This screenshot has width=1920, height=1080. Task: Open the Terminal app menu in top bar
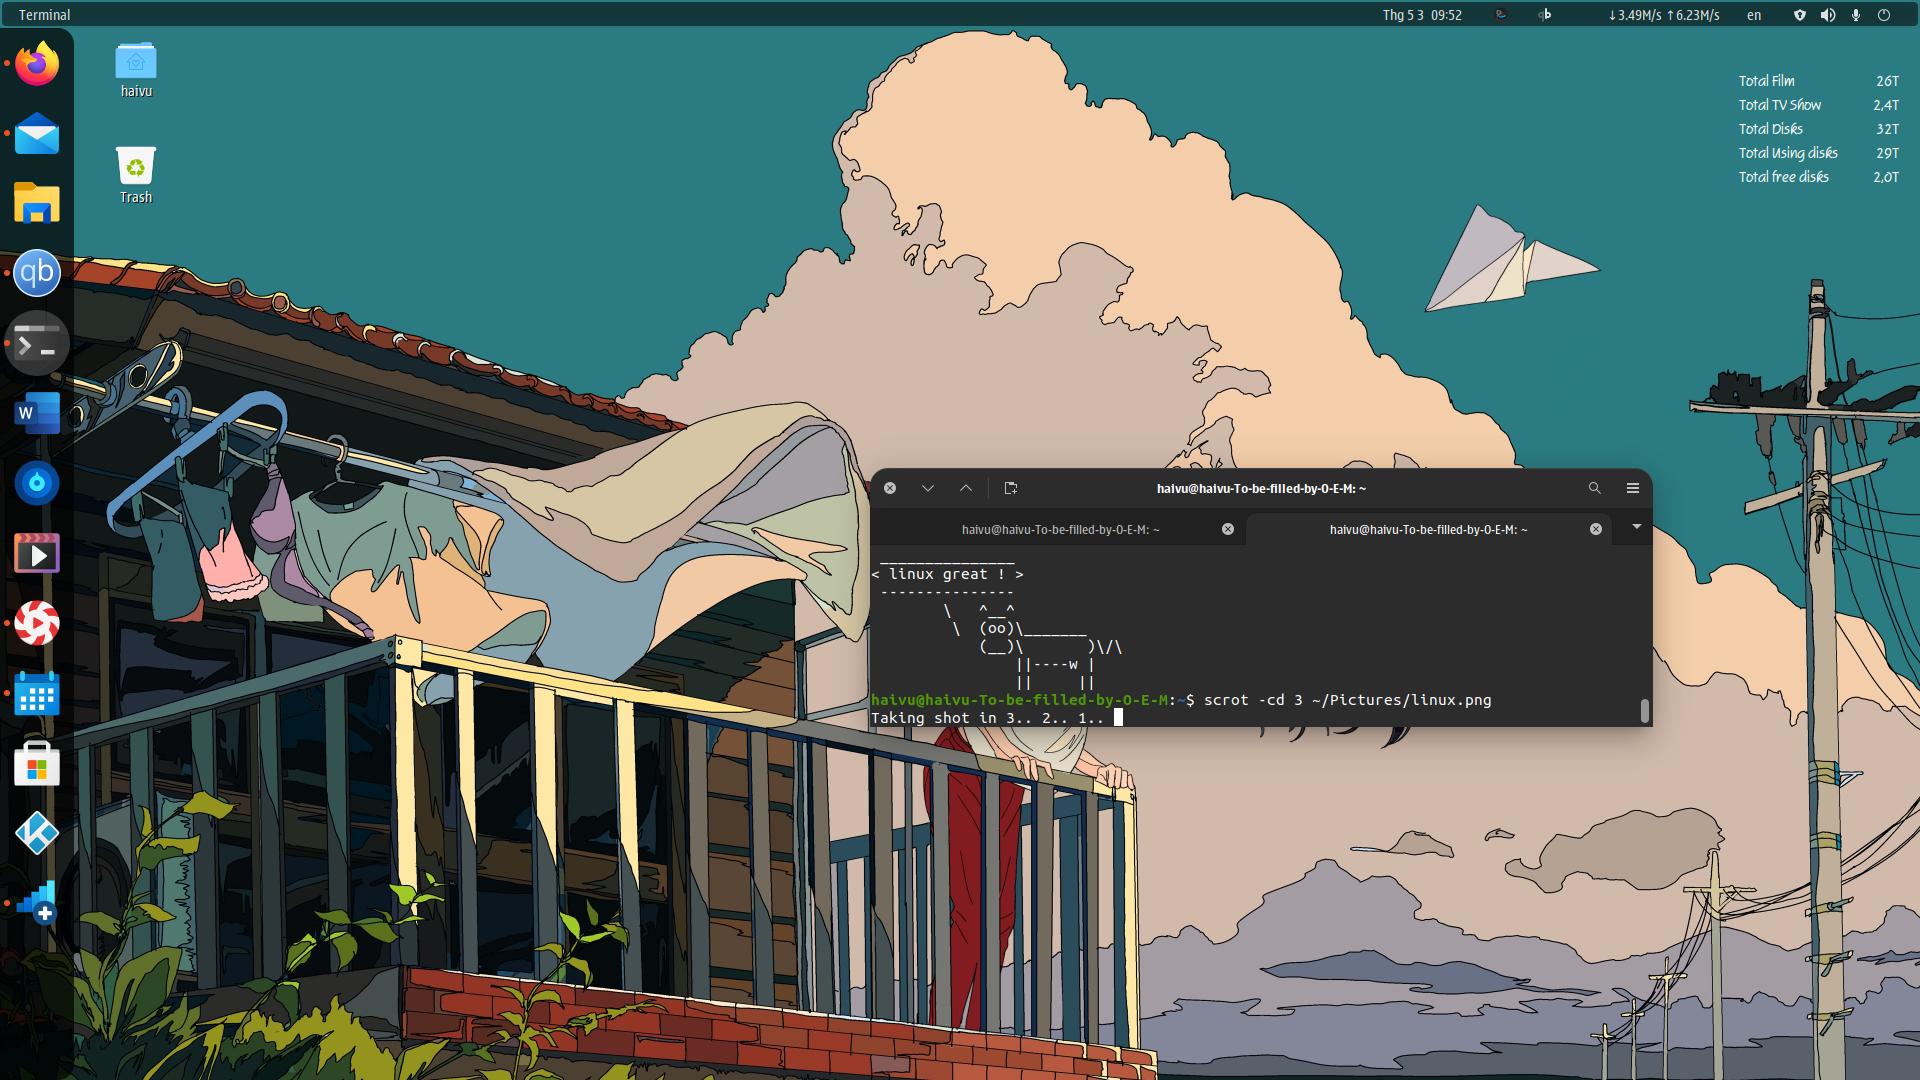click(45, 15)
